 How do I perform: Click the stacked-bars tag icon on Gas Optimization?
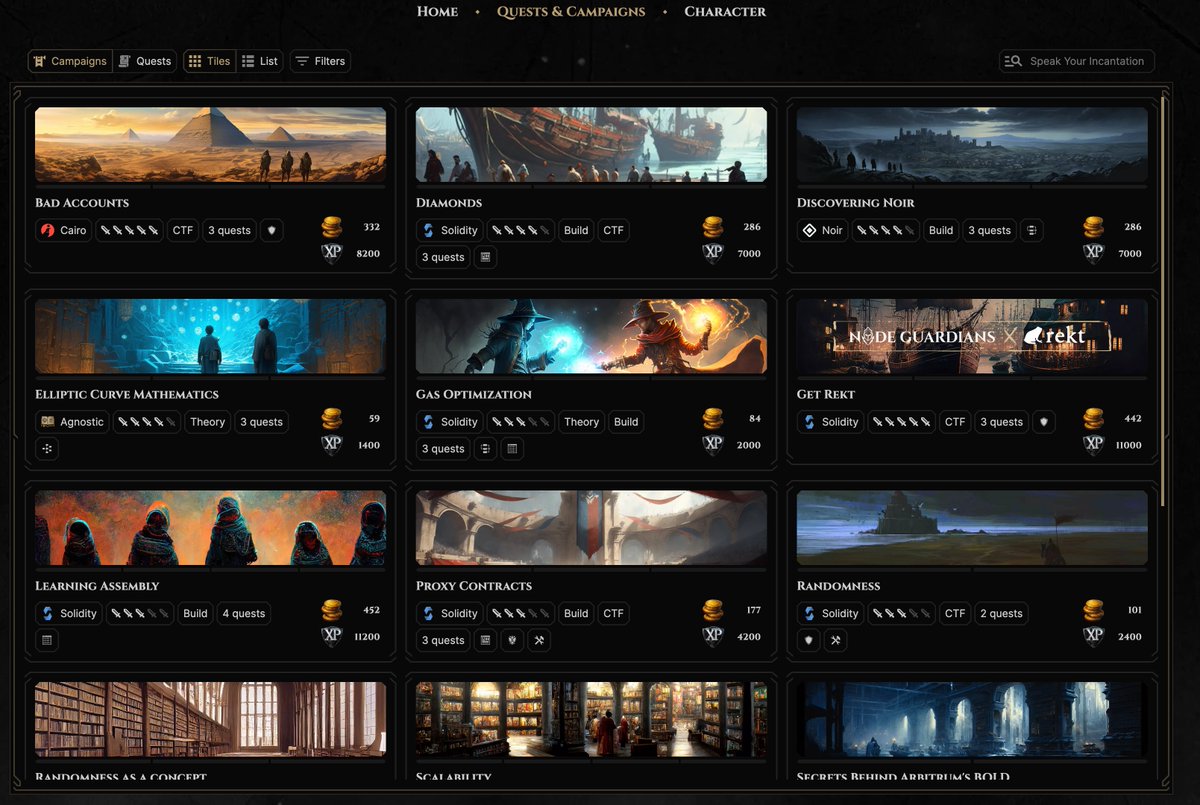485,449
